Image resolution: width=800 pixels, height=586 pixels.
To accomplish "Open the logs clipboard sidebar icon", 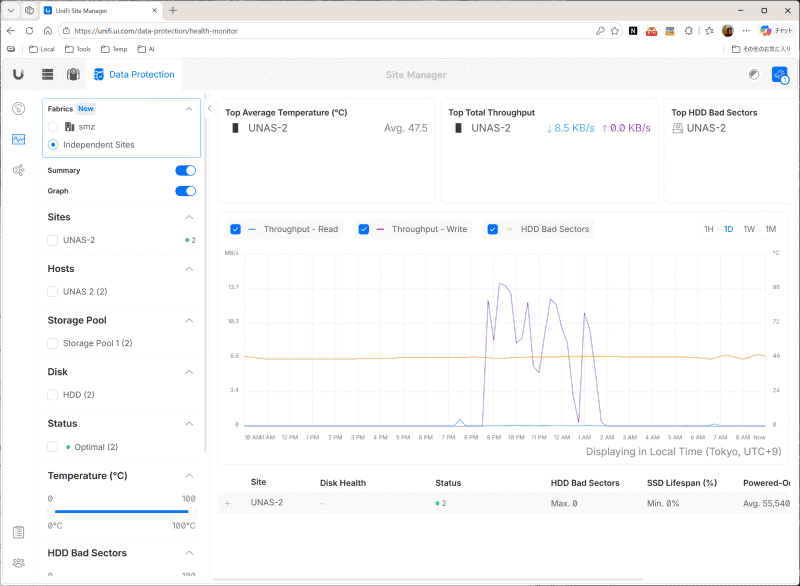I will [x=18, y=532].
